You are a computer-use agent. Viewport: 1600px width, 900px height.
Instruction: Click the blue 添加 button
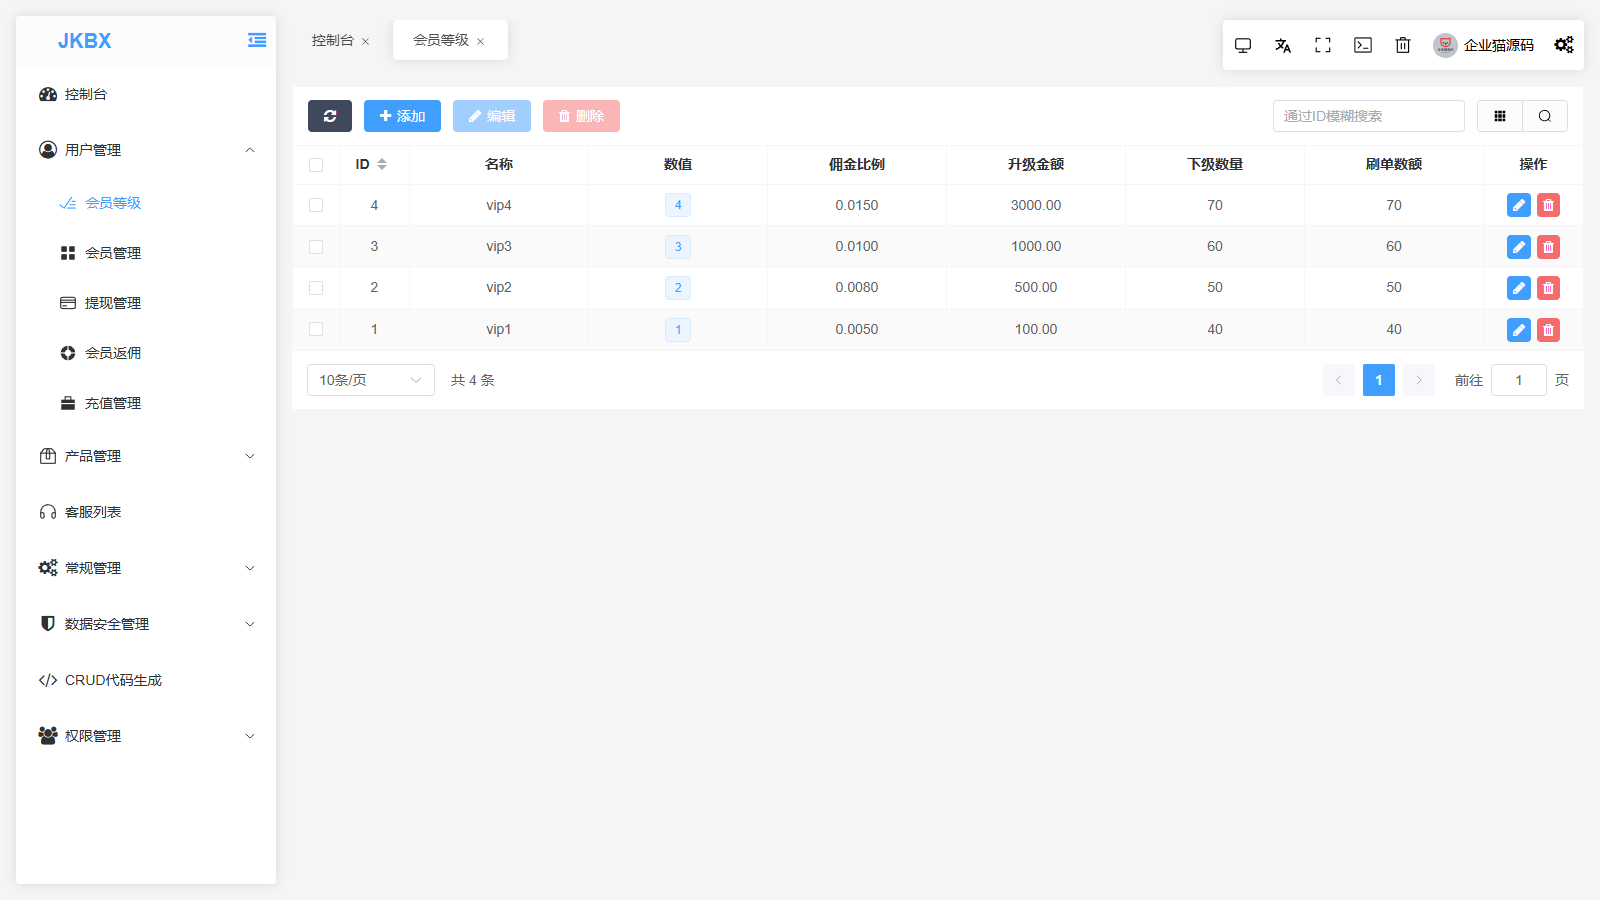tap(402, 116)
